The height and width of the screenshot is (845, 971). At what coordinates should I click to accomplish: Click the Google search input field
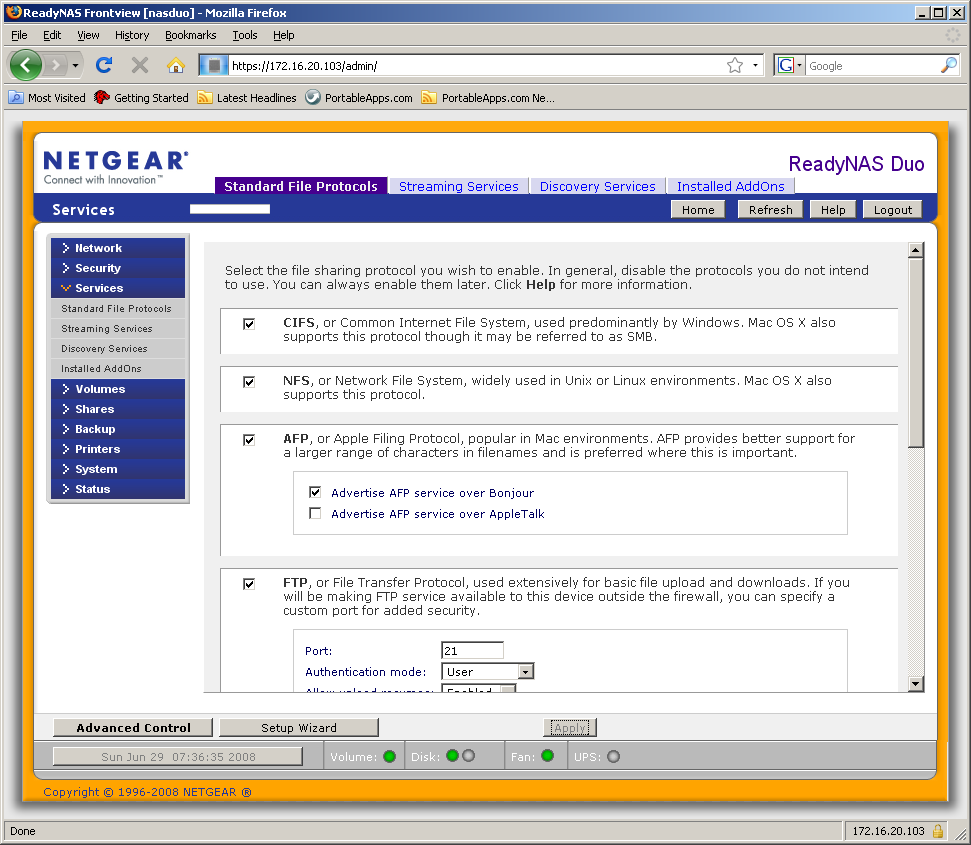click(x=872, y=66)
